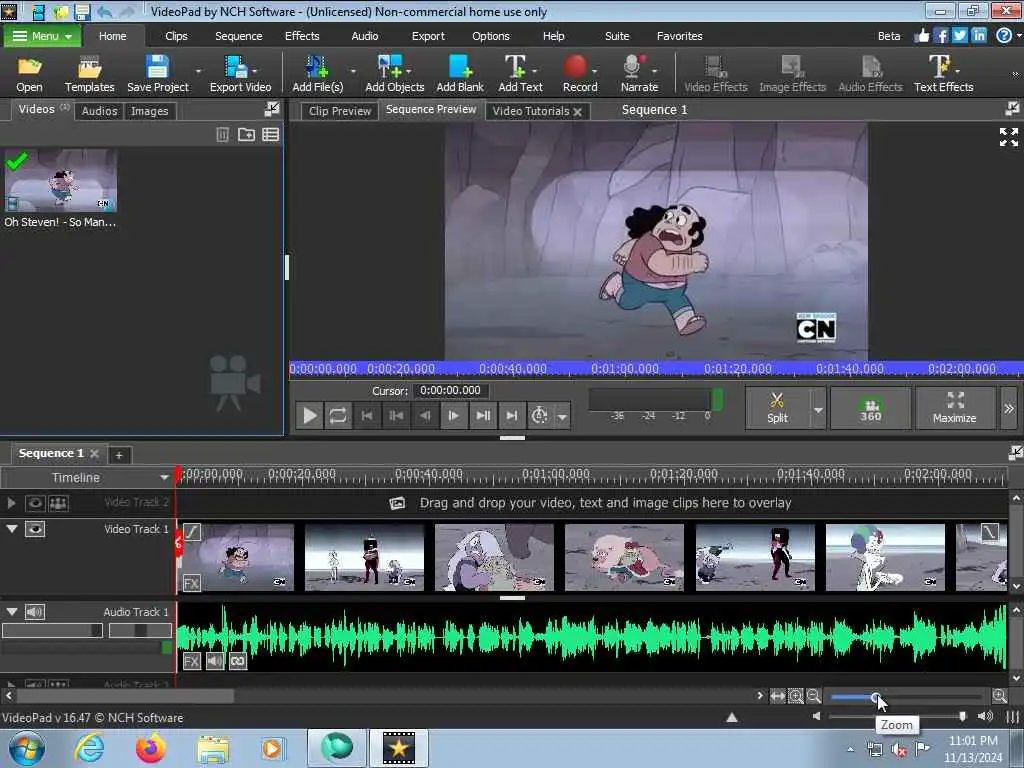
Task: Click the Maximize preview button
Action: 954,408
